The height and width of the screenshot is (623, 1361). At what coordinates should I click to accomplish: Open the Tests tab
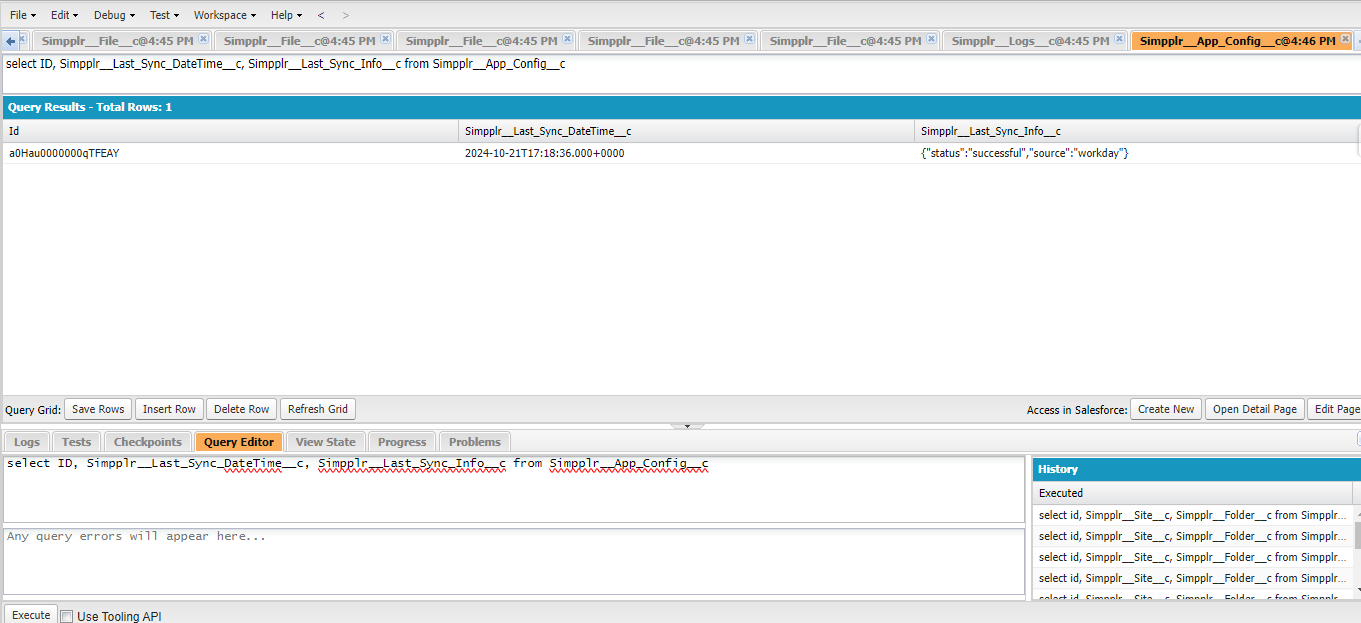[x=76, y=442]
